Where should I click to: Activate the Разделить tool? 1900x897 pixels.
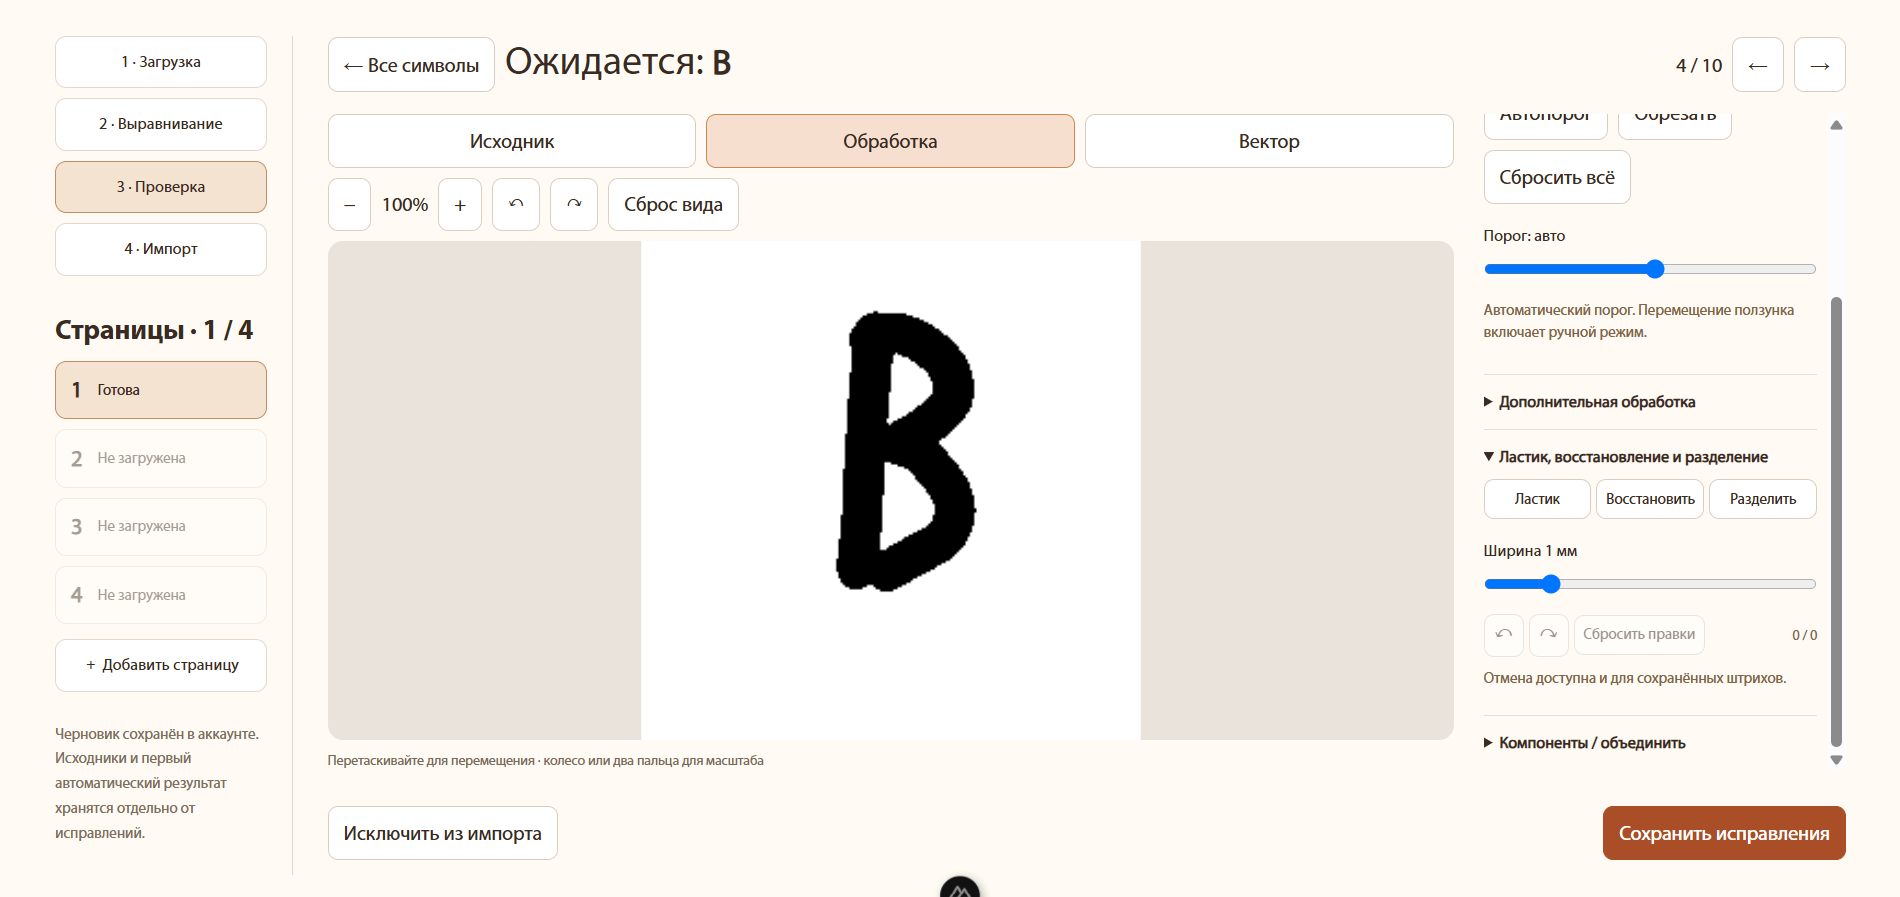pos(1763,499)
